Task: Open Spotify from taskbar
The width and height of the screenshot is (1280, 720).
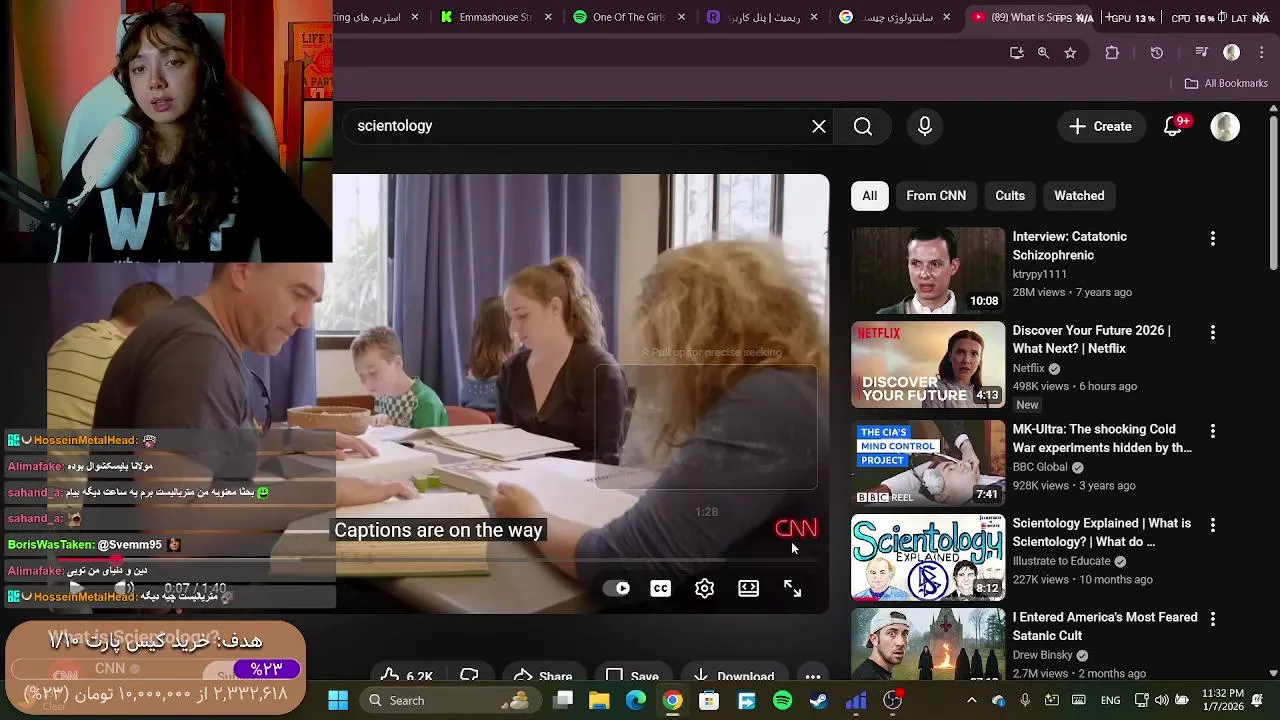Action: click(783, 701)
